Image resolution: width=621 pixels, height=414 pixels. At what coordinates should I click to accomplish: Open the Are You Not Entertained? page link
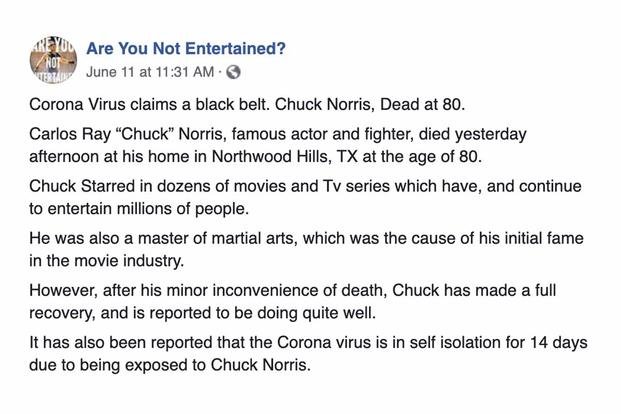186,49
